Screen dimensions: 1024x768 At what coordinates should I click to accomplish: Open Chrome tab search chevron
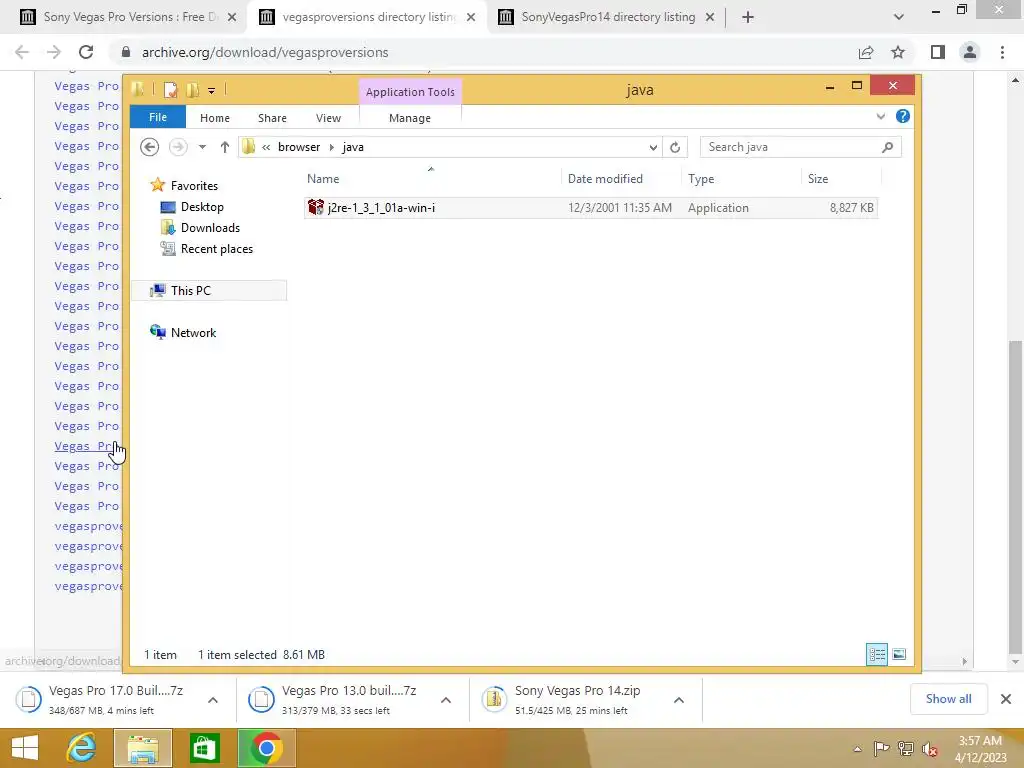[899, 17]
